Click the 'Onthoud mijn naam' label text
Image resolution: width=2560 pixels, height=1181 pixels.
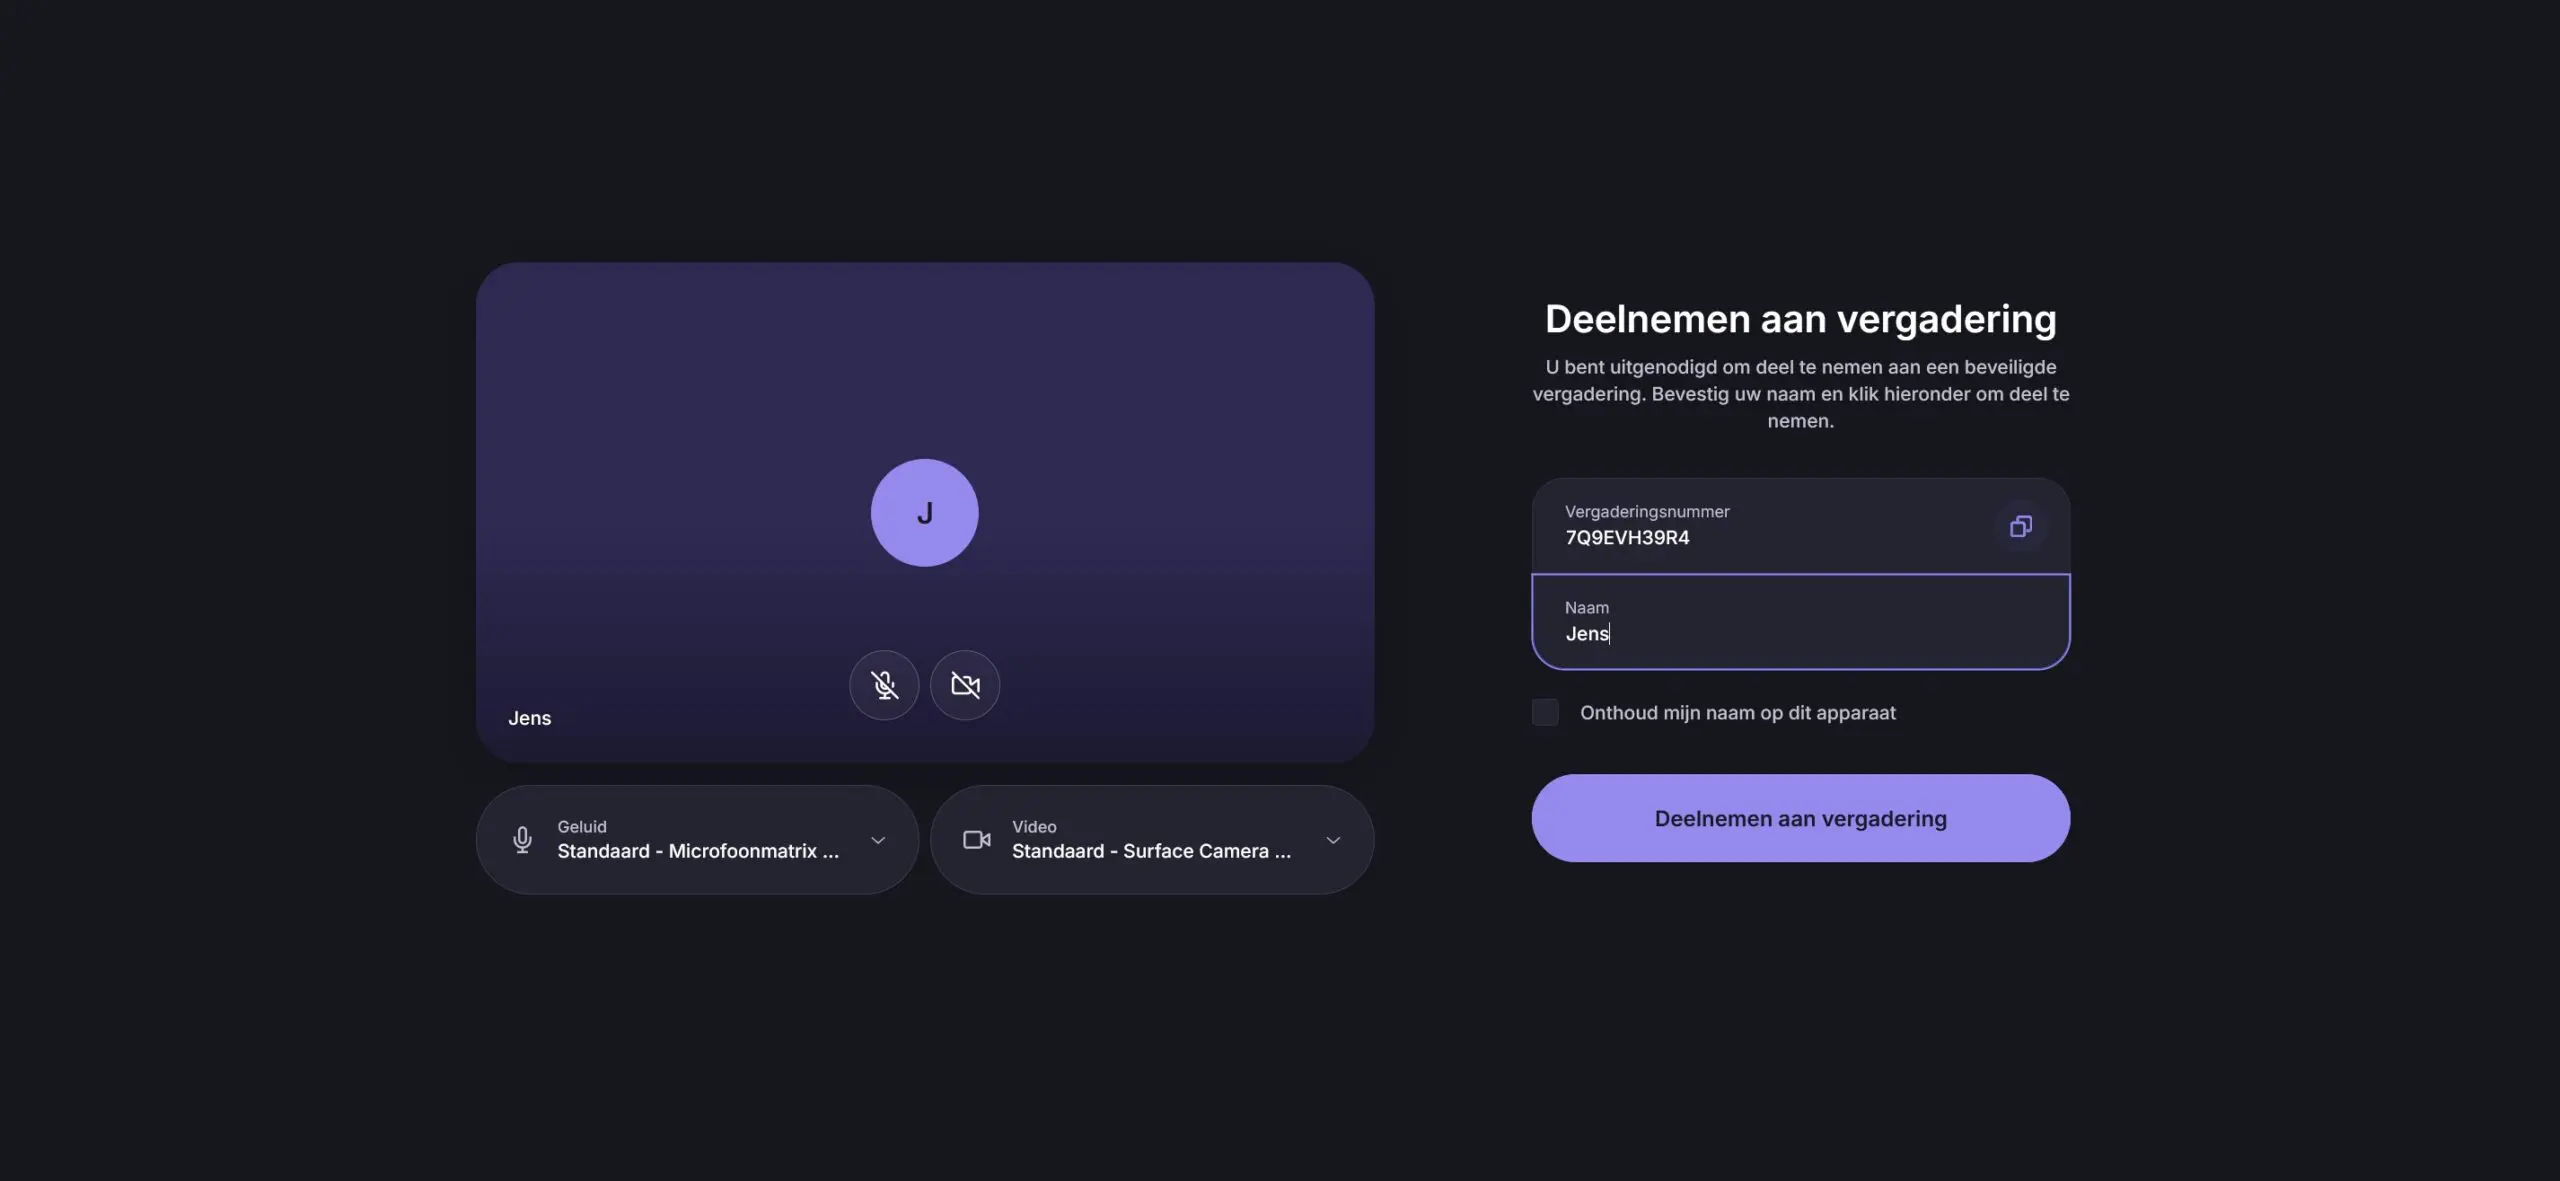click(1738, 713)
